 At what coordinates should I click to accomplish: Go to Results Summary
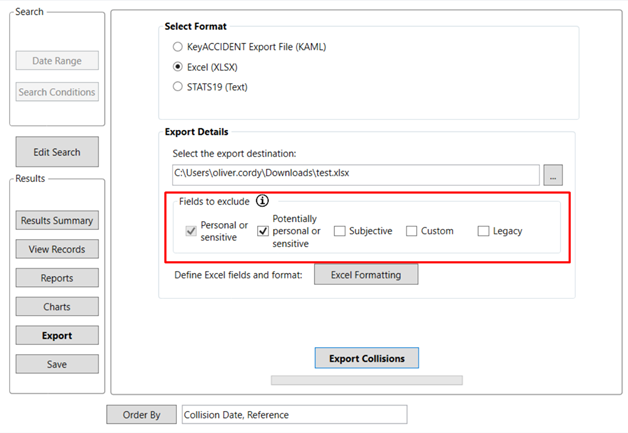57,220
